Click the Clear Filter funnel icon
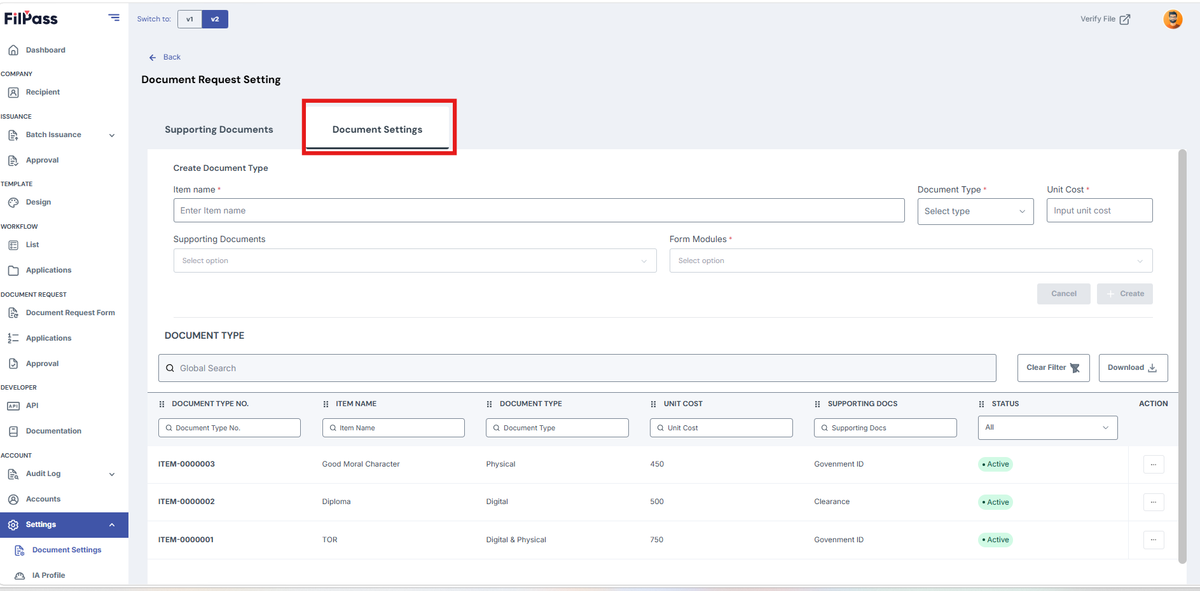This screenshot has width=1200, height=591. click(1075, 368)
